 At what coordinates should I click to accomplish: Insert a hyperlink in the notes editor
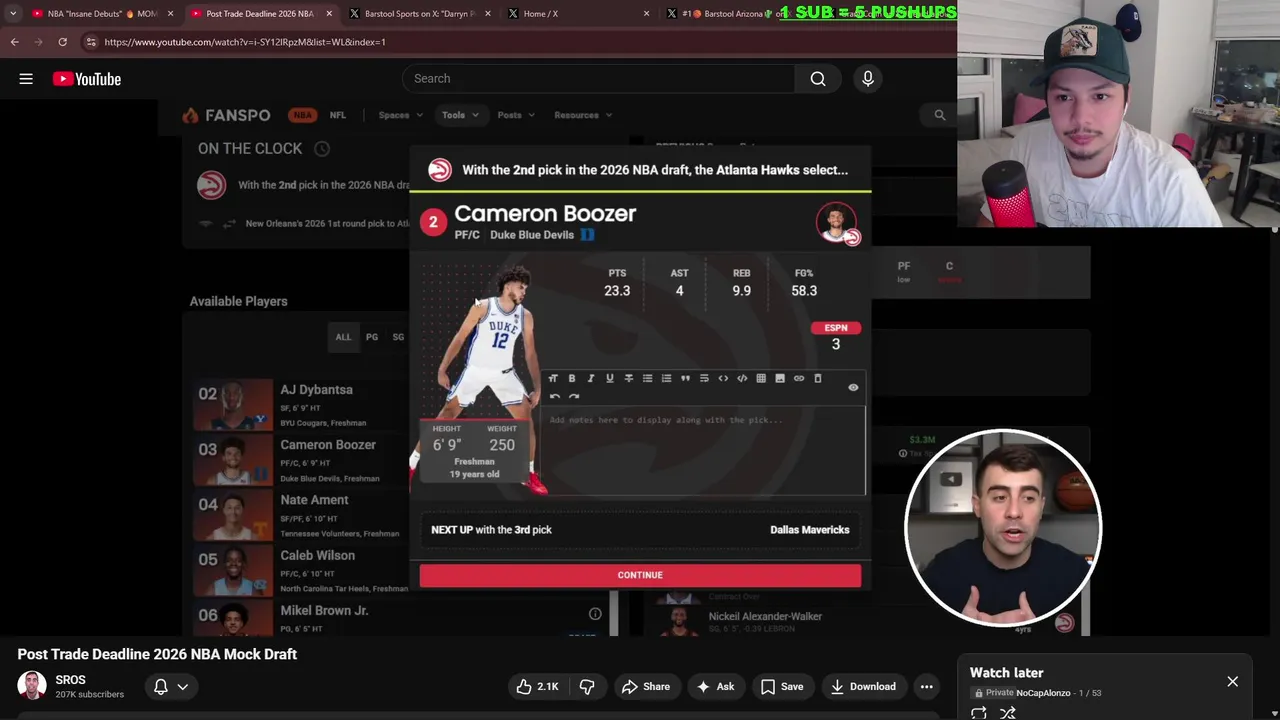pos(799,378)
